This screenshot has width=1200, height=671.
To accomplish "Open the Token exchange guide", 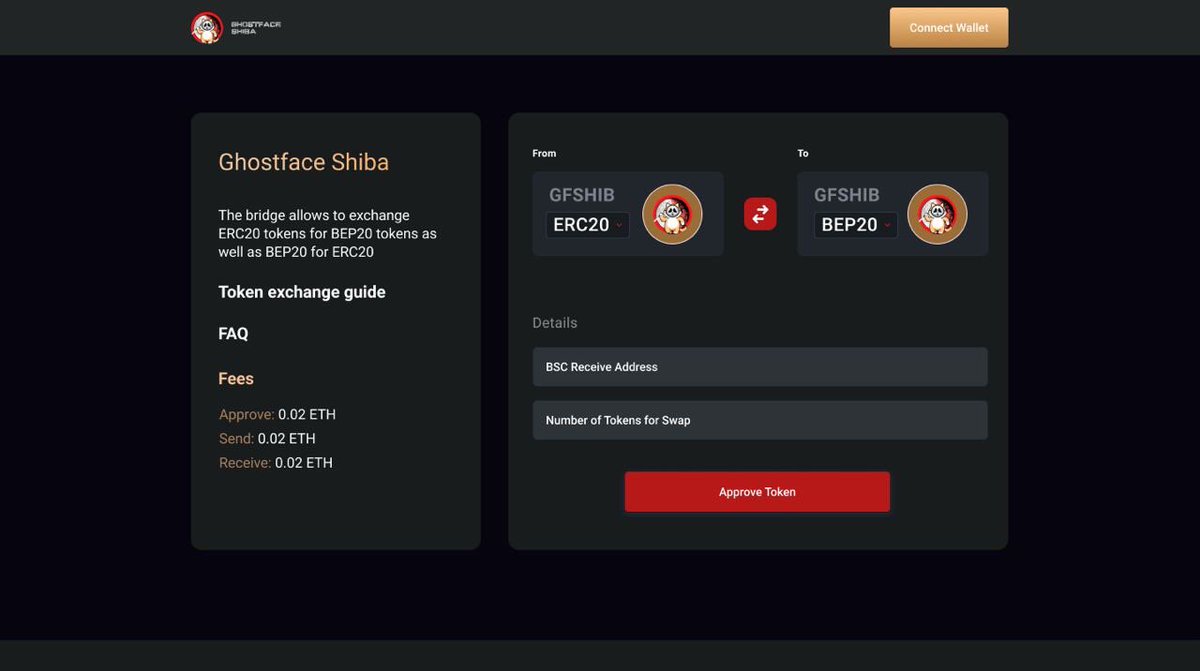I will click(x=302, y=292).
